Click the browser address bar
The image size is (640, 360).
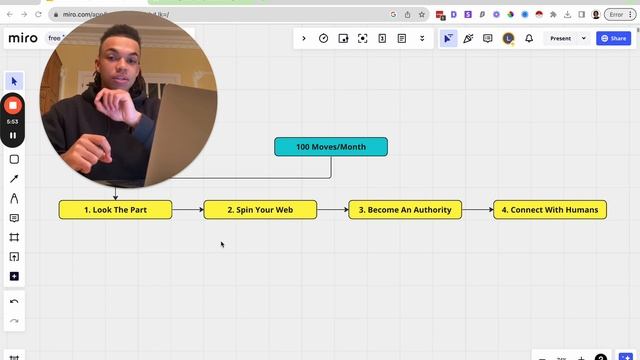click(239, 14)
